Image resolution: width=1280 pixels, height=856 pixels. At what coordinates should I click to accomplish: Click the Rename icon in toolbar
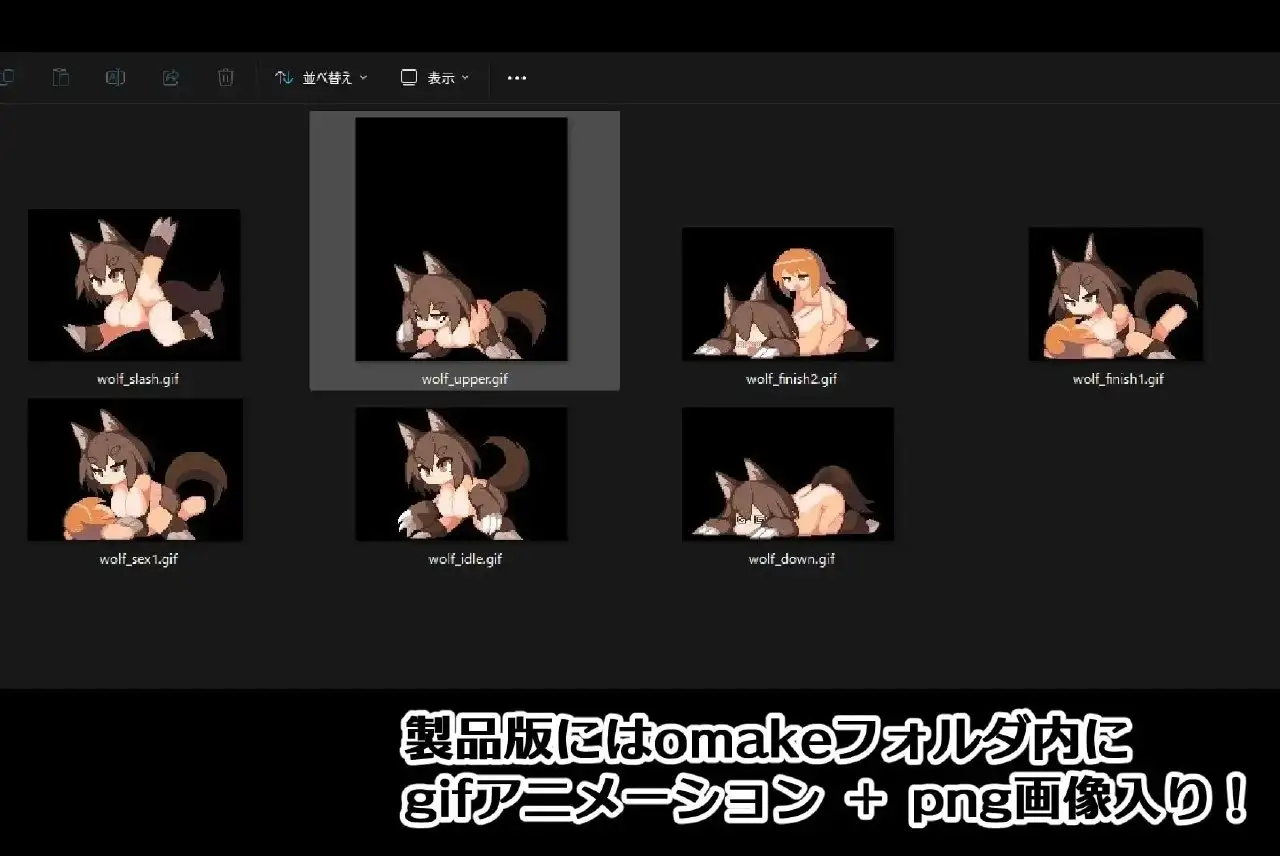pyautogui.click(x=115, y=77)
